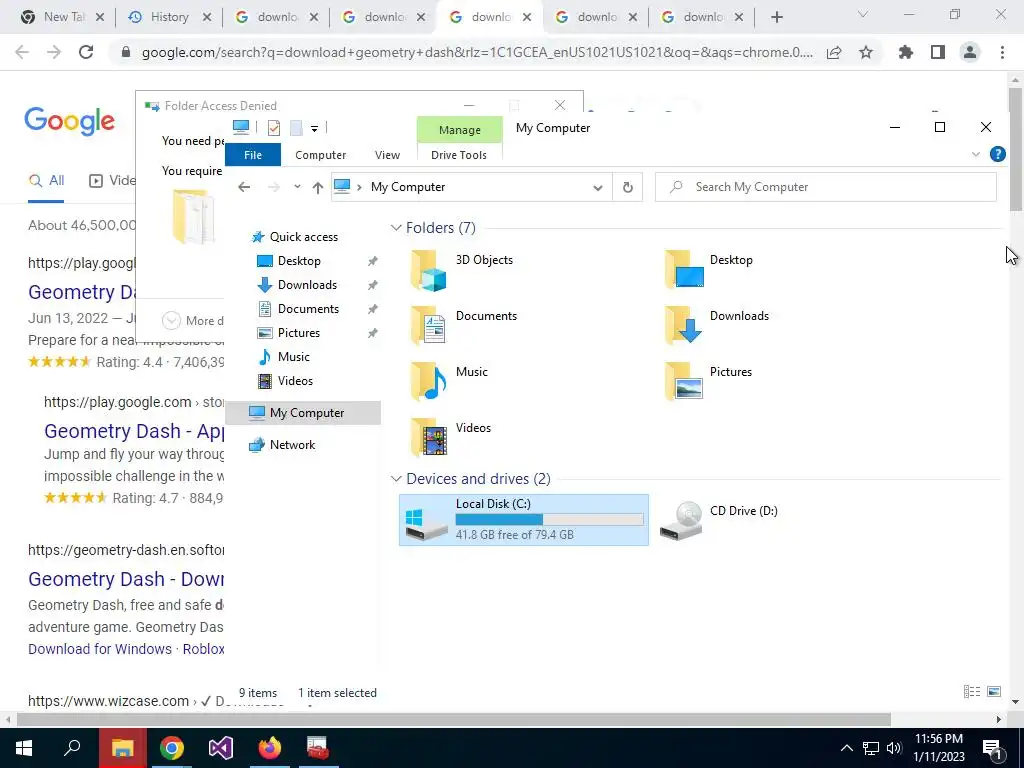Viewport: 1024px width, 768px height.
Task: Switch to the New Tab Chrome tab
Action: (x=65, y=17)
